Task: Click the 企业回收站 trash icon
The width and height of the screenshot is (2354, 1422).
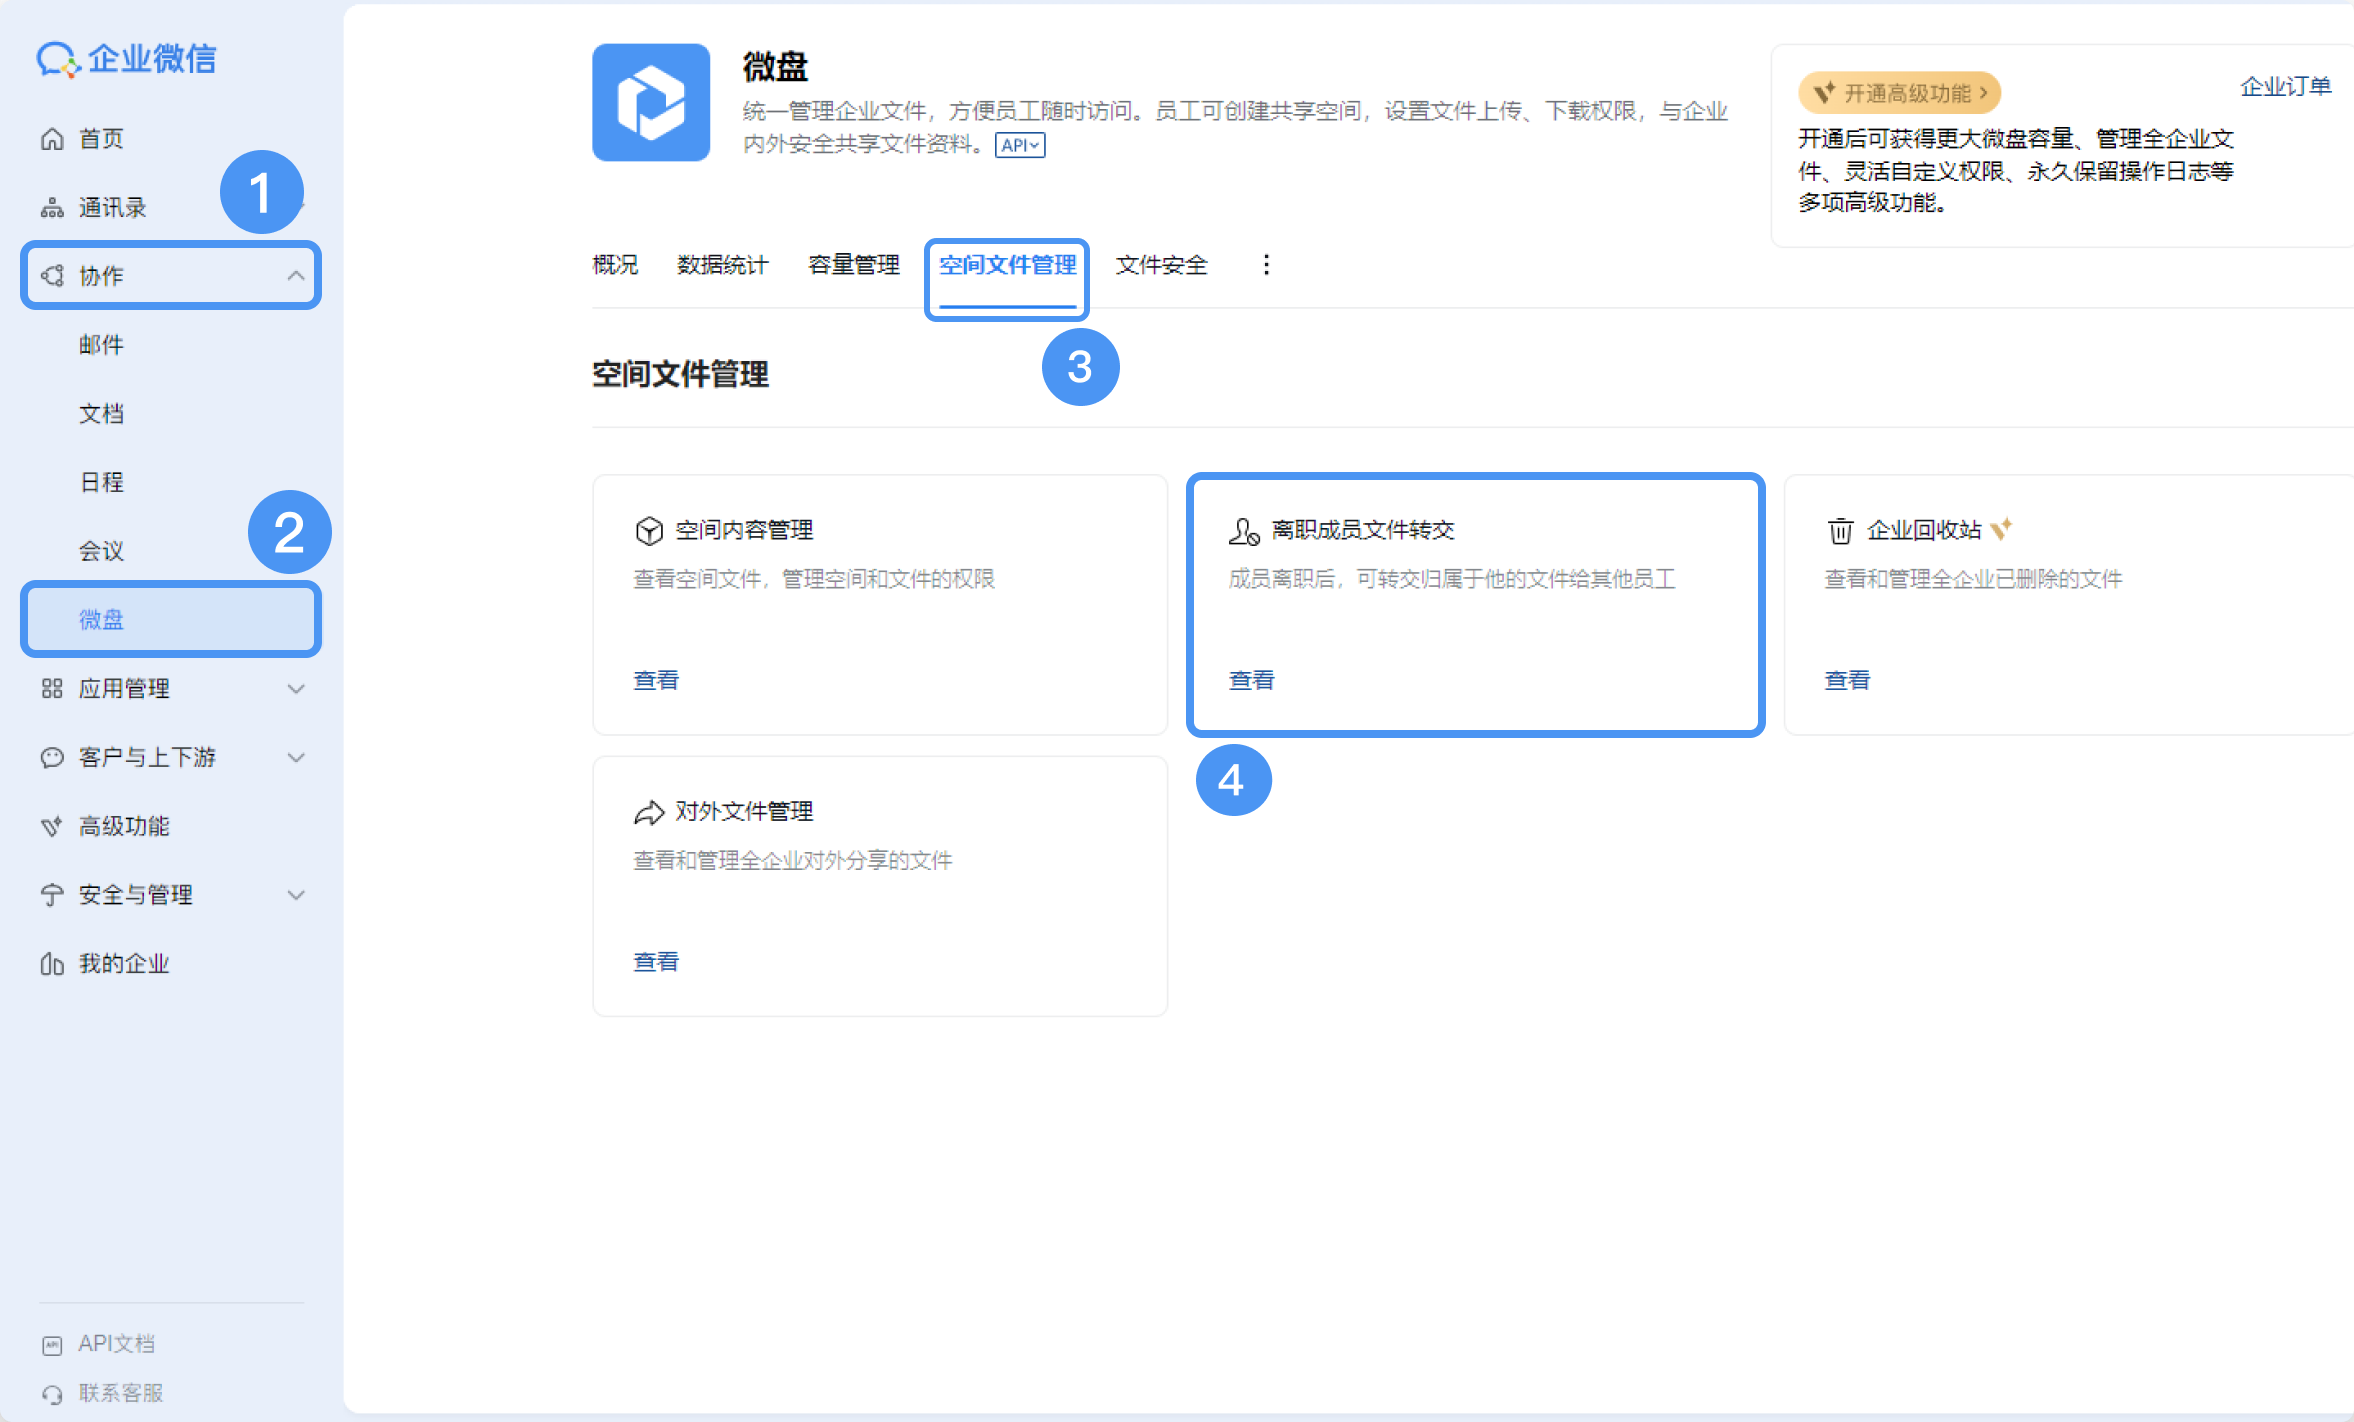Action: pos(1840,531)
